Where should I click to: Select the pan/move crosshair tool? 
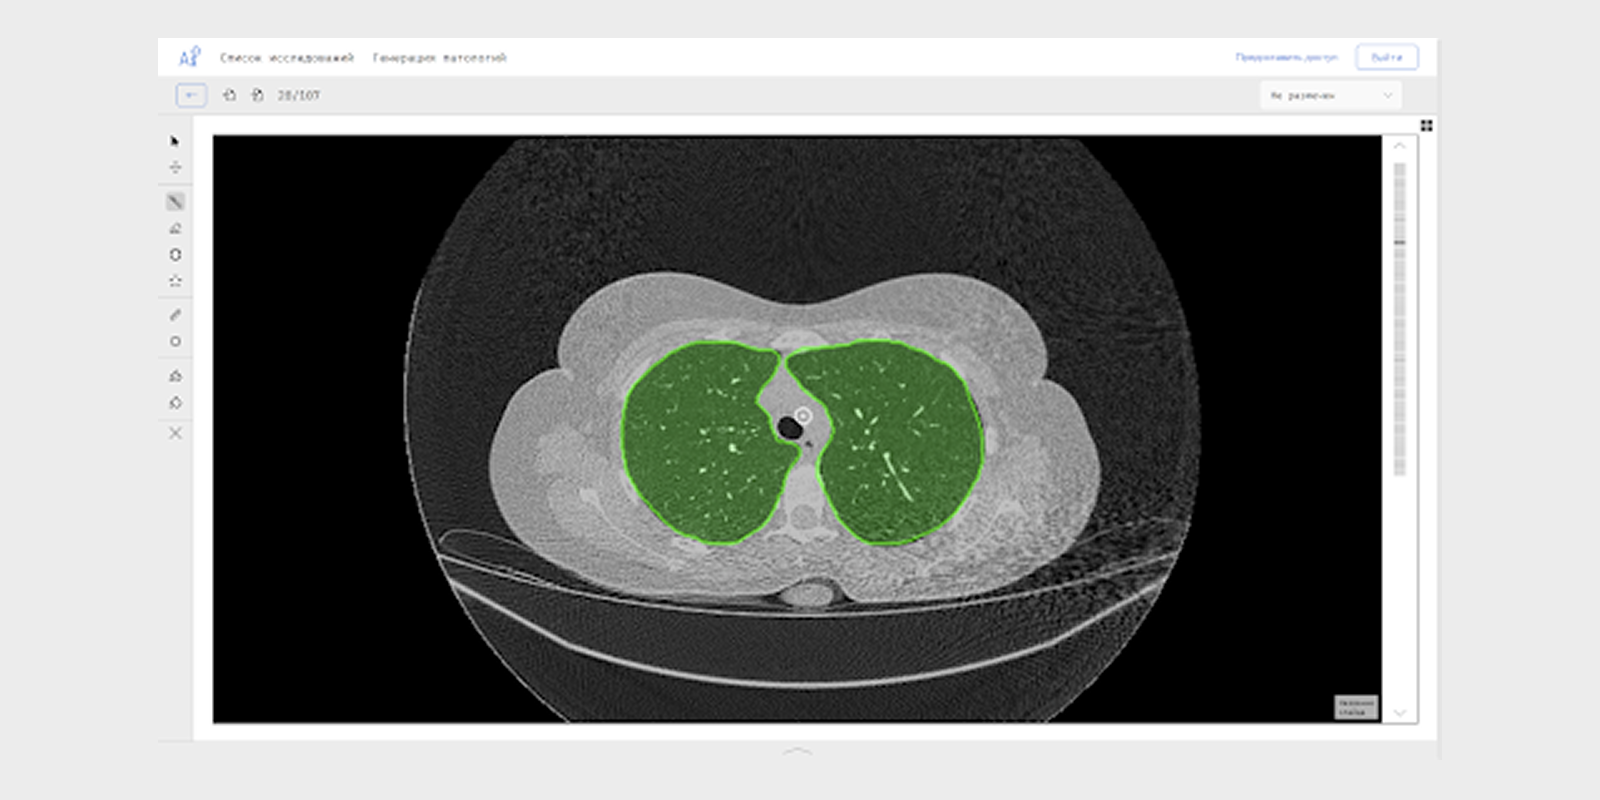coord(175,167)
